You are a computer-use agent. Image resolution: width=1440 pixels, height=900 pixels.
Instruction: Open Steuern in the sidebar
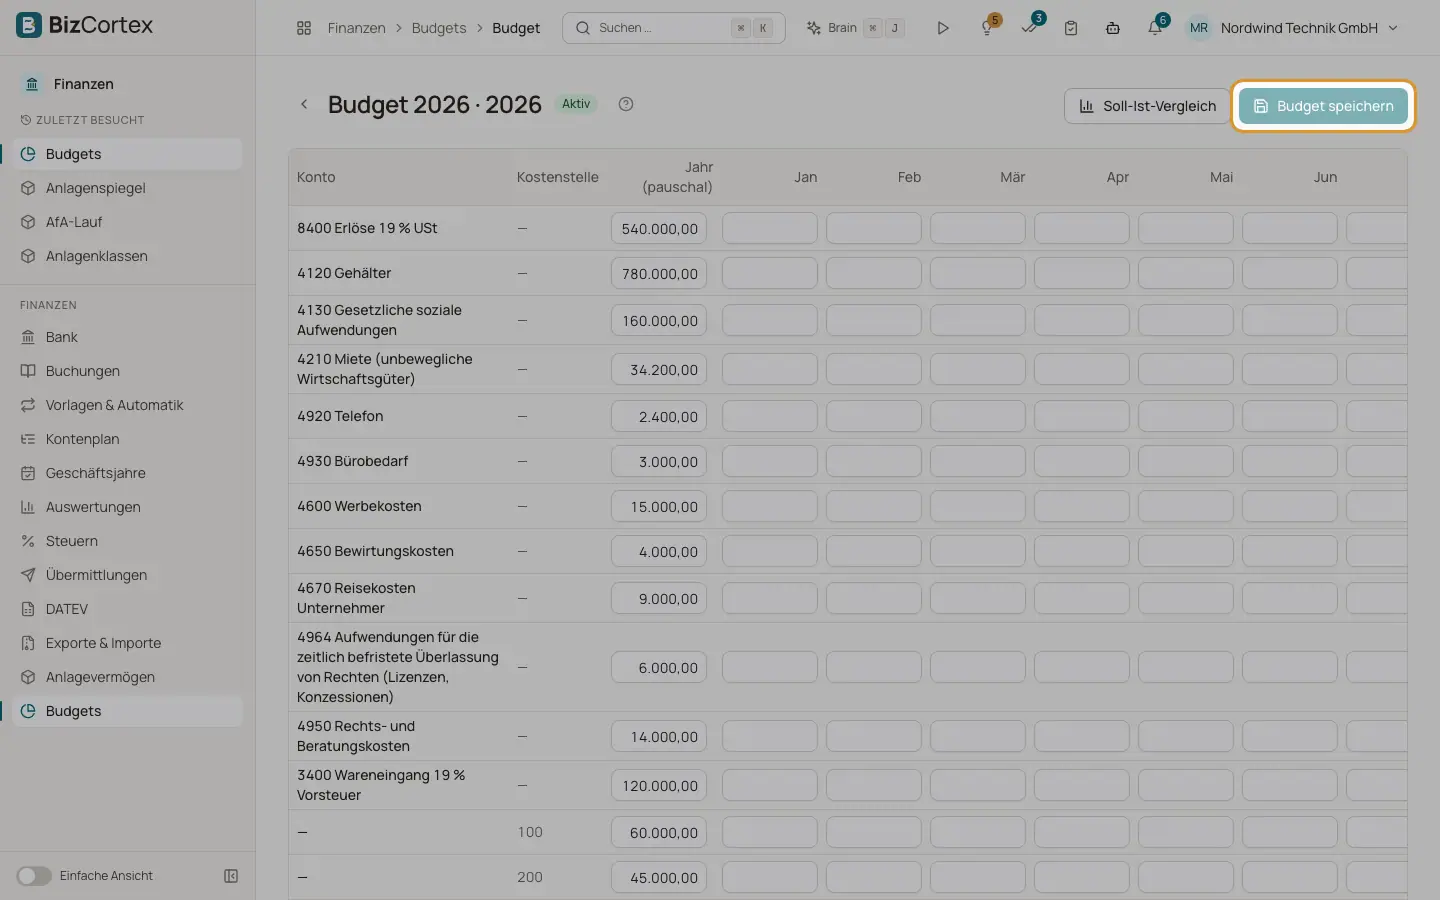pyautogui.click(x=128, y=541)
